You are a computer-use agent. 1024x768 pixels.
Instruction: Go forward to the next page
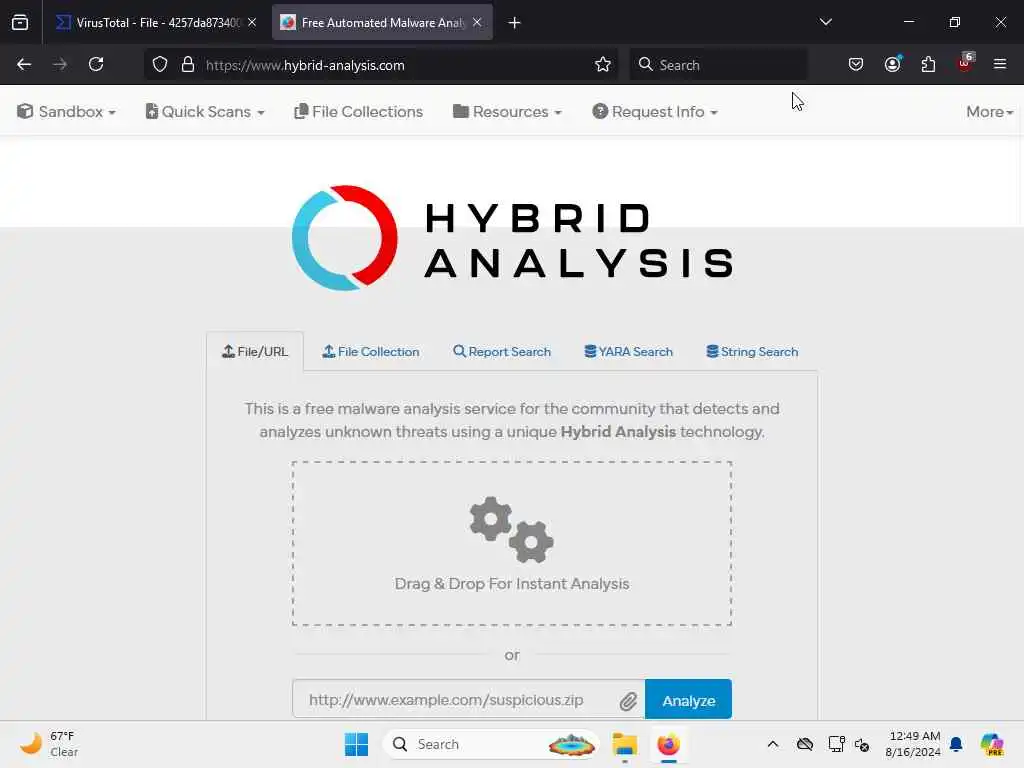pyautogui.click(x=60, y=64)
